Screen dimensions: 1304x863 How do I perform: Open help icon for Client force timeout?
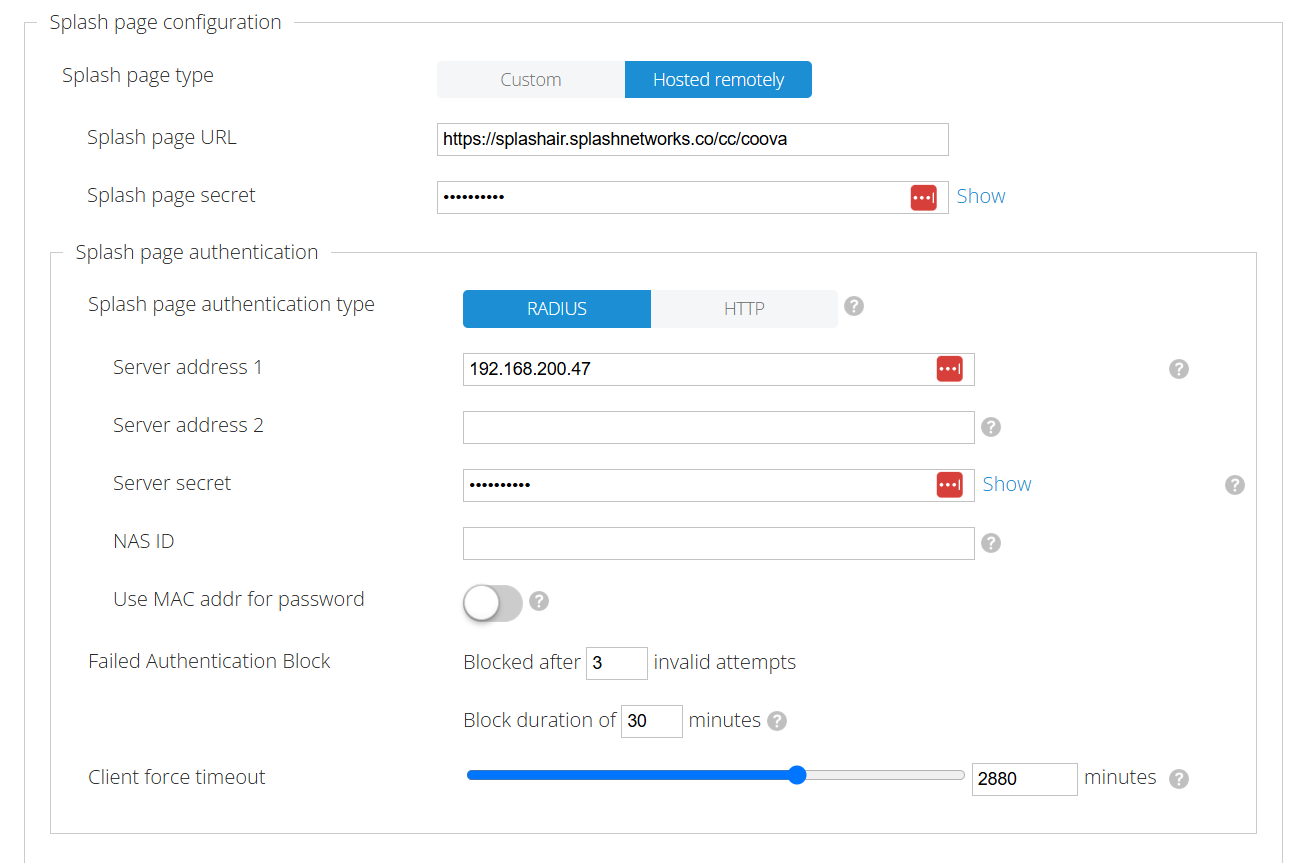click(1179, 779)
